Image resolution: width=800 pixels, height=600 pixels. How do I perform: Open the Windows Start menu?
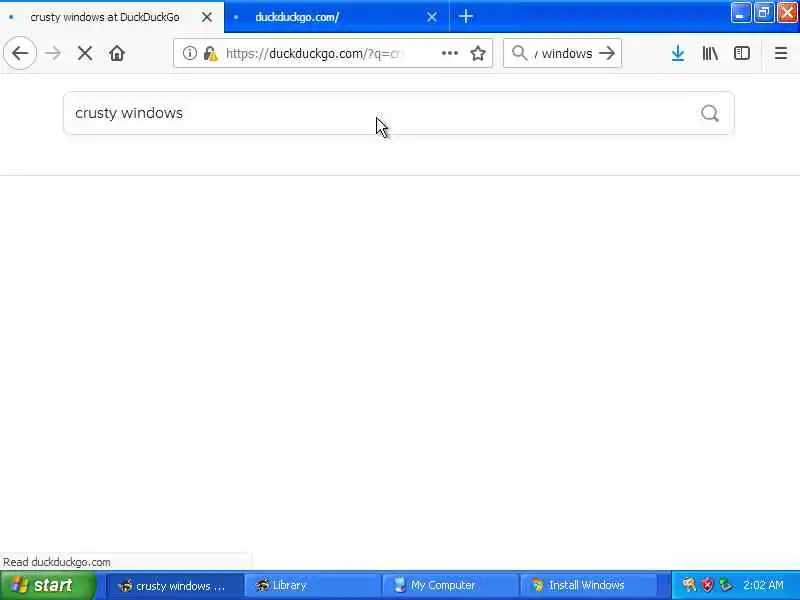[x=47, y=585]
